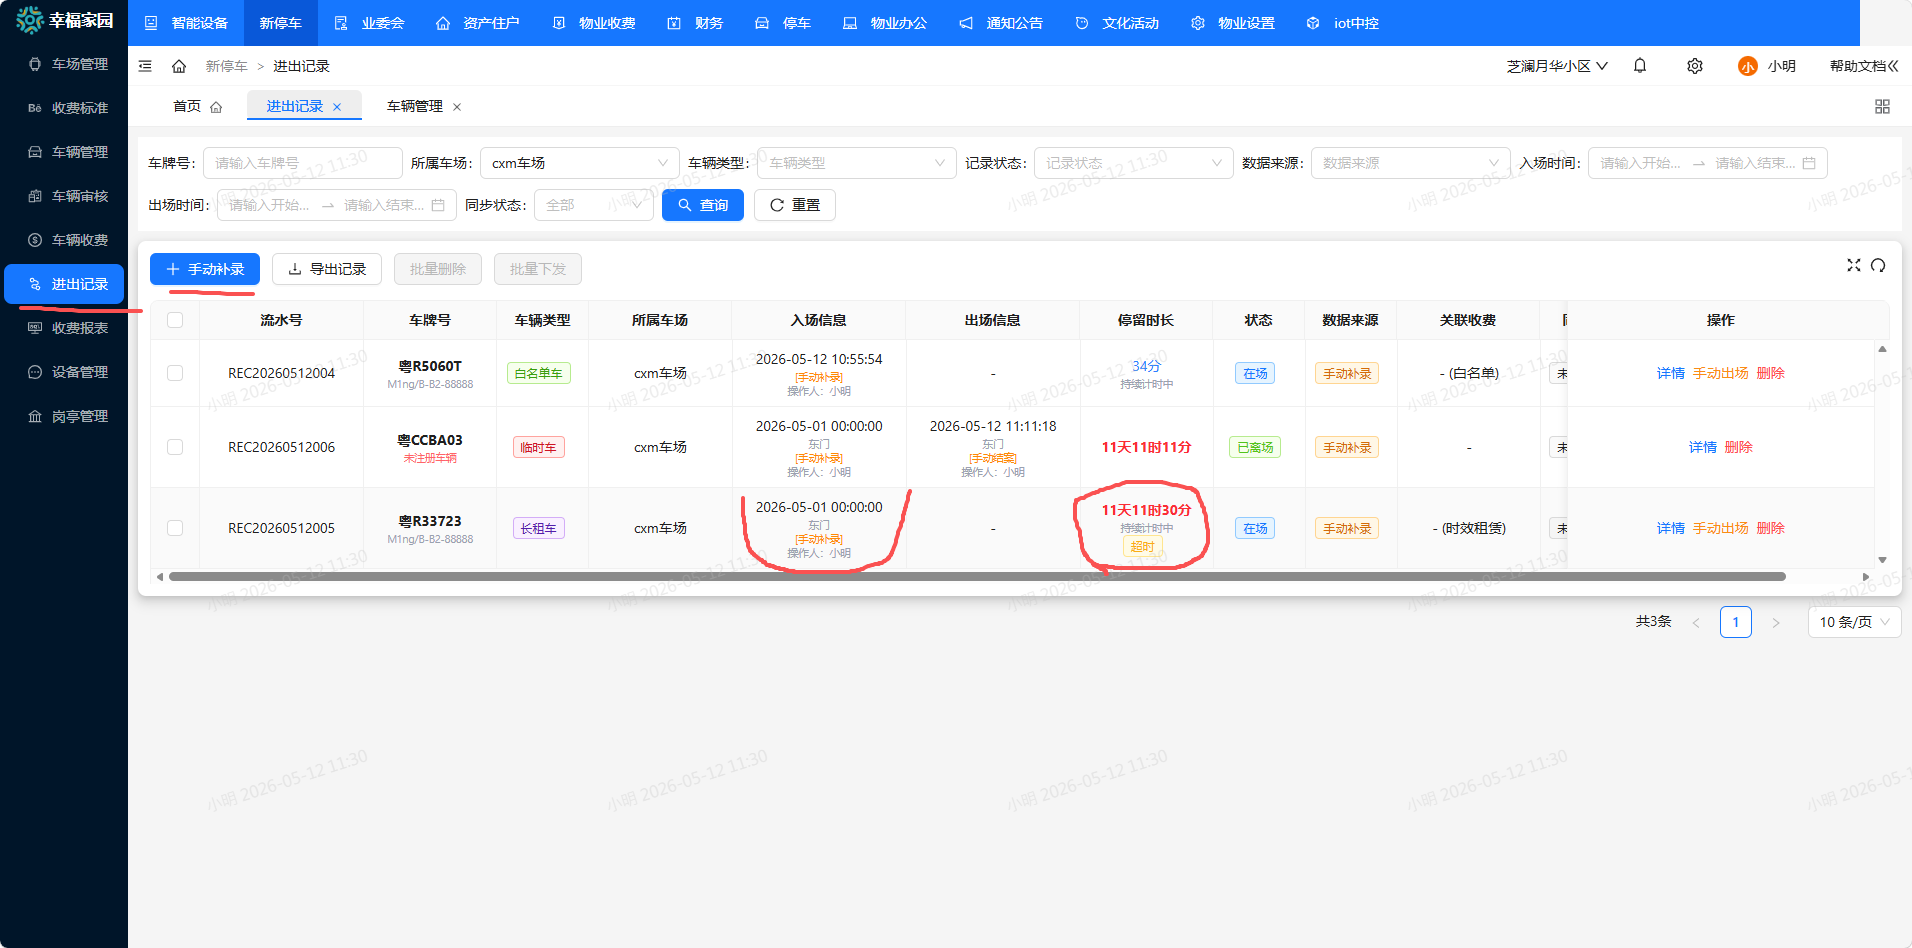Open the 物业设置 top menu
The height and width of the screenshot is (948, 1912).
point(1233,23)
